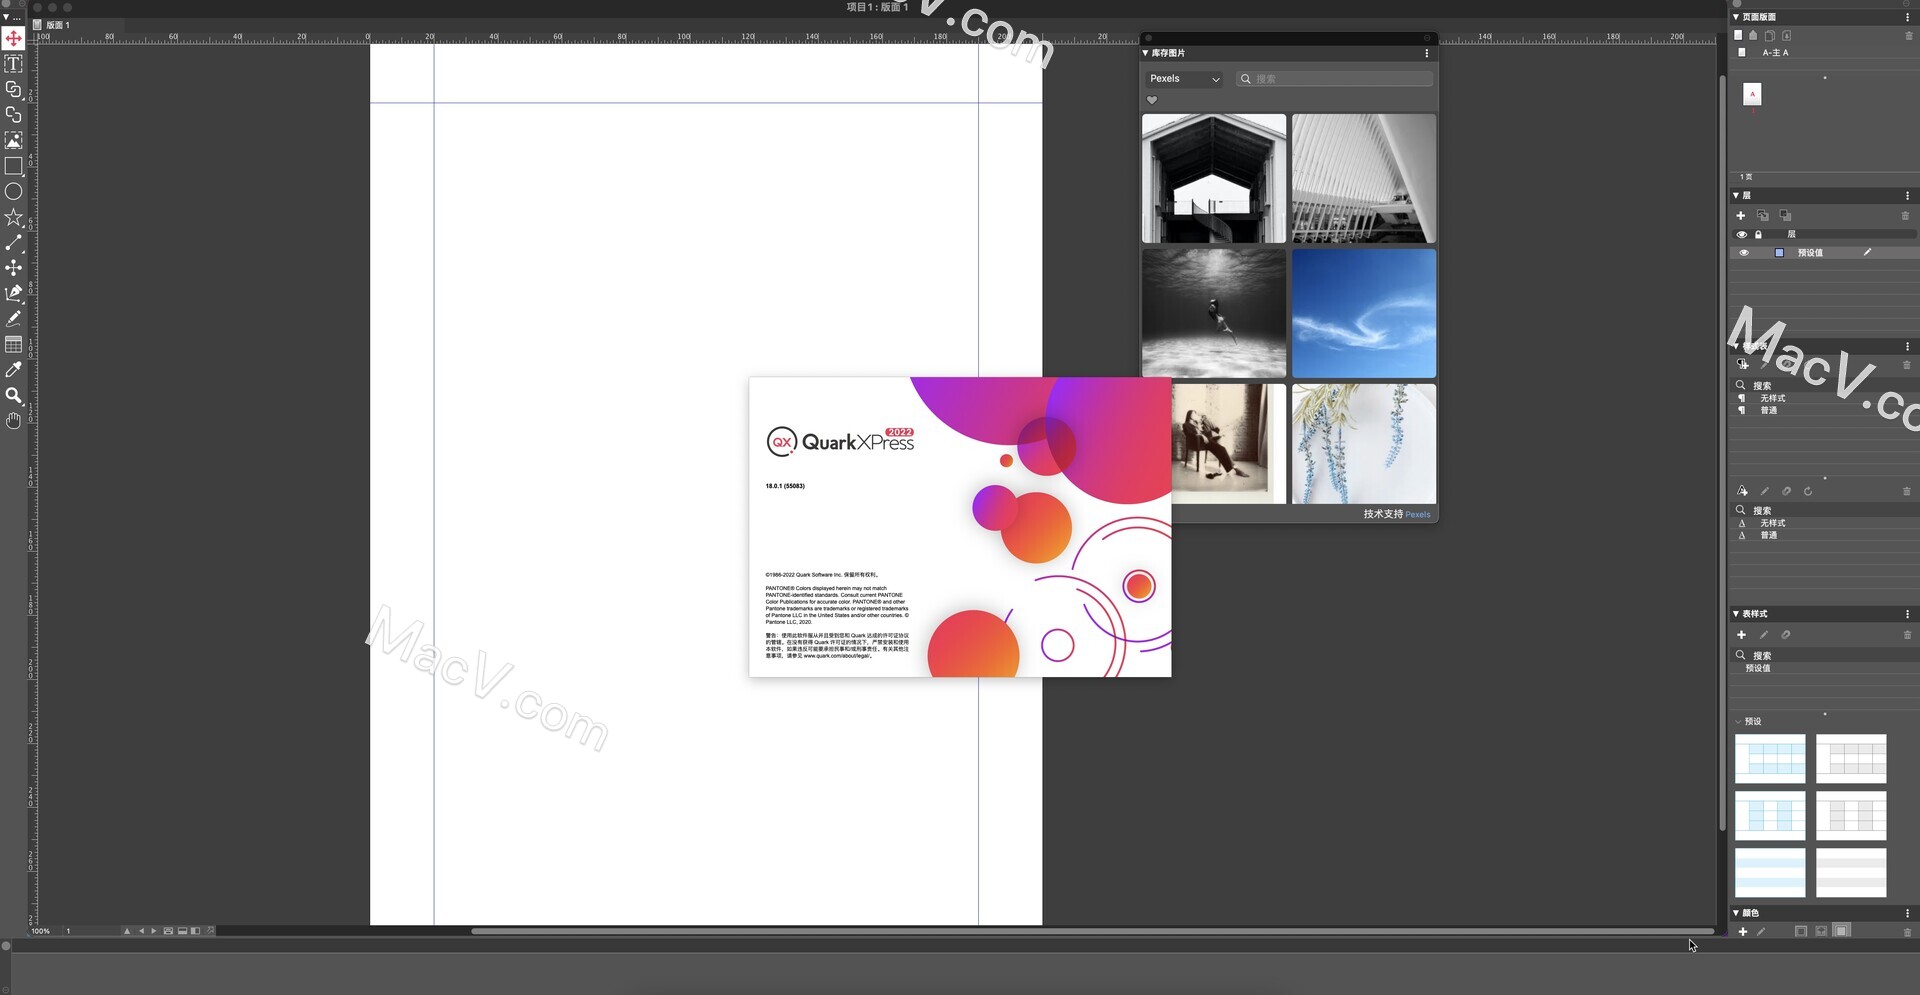Select the Oval Box tool
The height and width of the screenshot is (995, 1920).
click(x=13, y=191)
